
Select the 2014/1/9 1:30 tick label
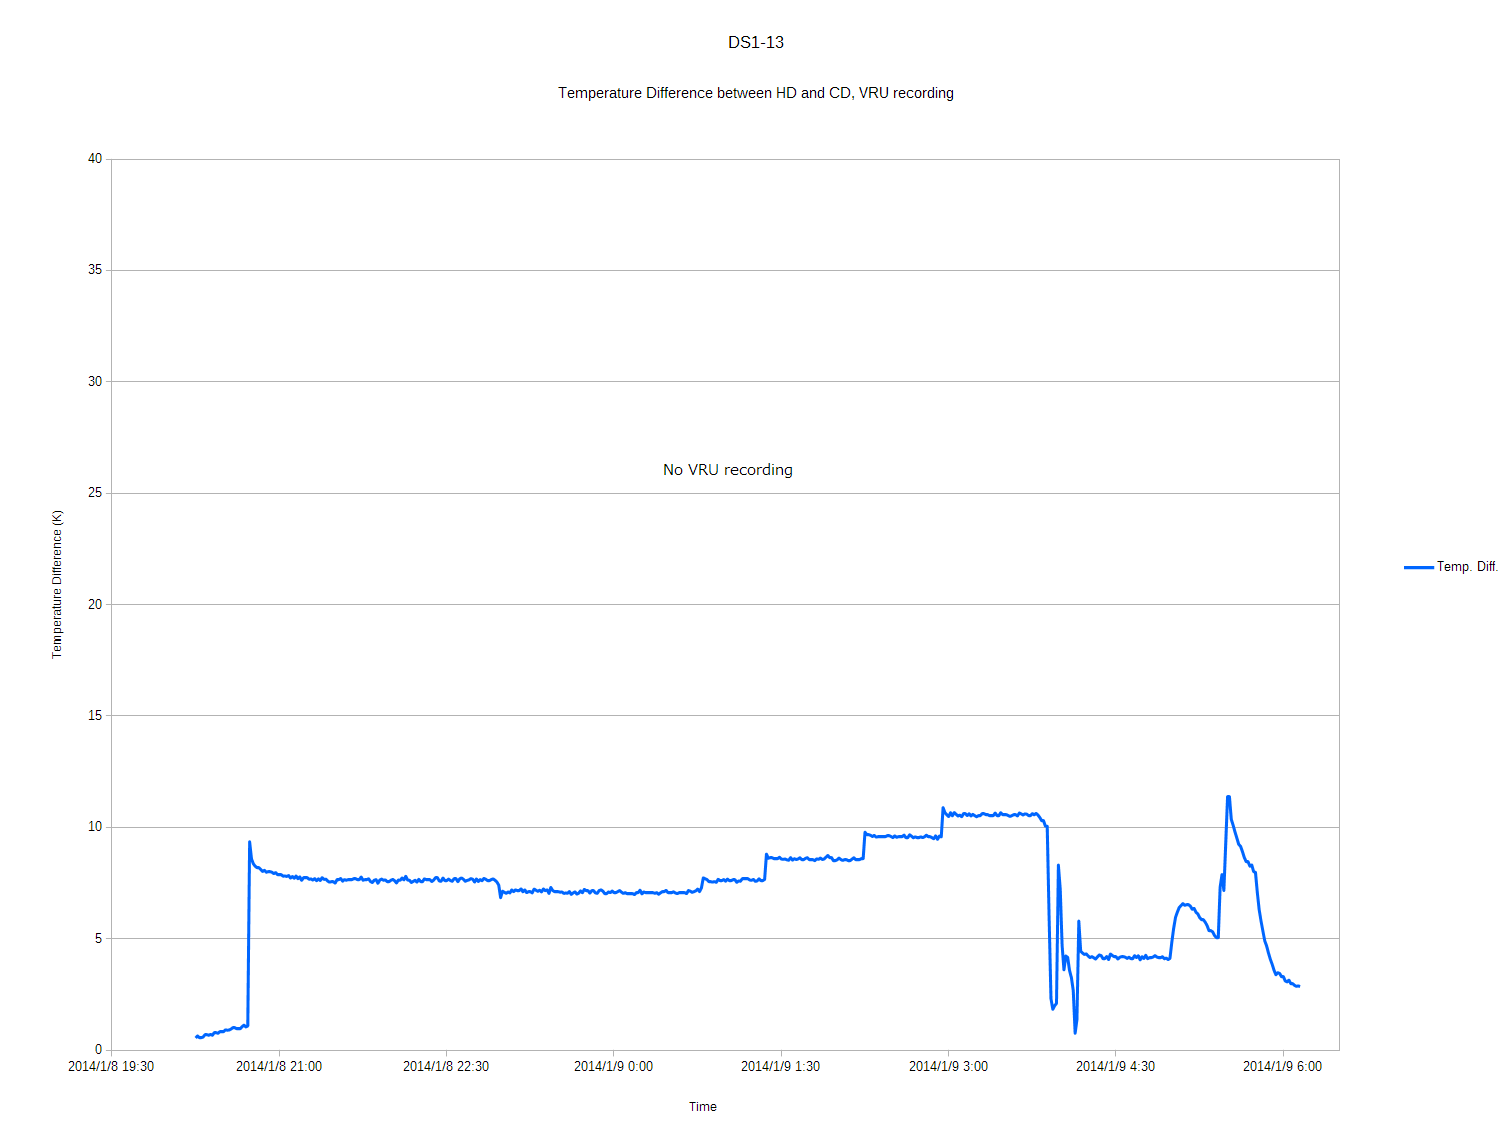point(780,1067)
